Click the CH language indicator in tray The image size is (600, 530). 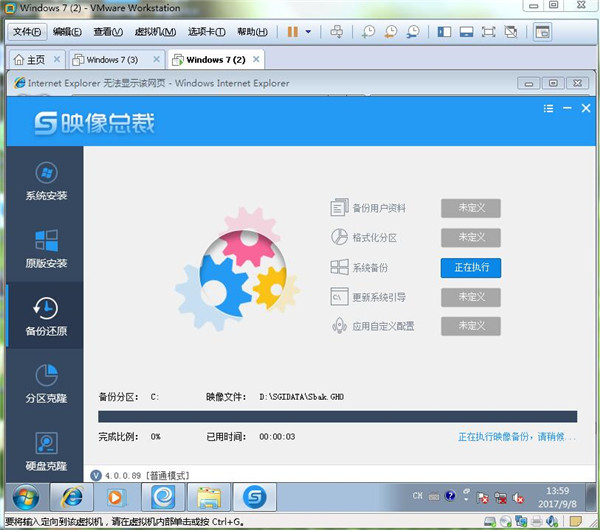tap(417, 496)
